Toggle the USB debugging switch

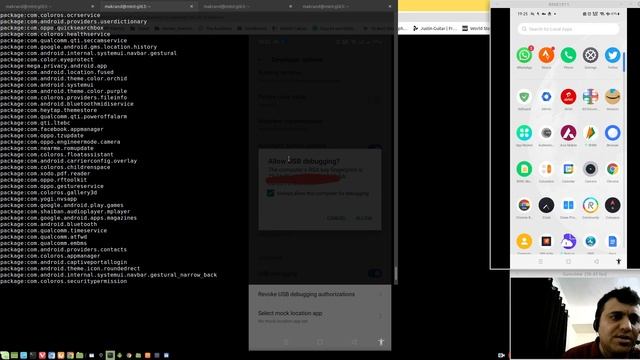click(x=375, y=273)
